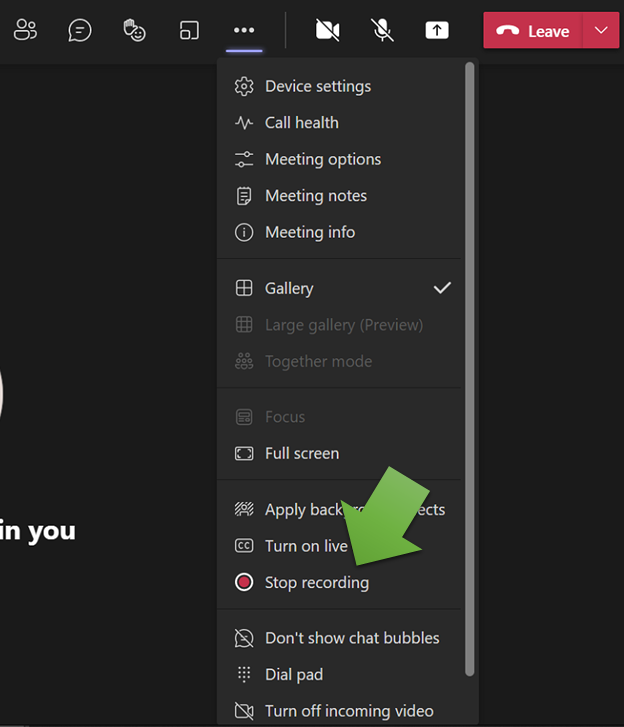Turn on the camera
This screenshot has height=727, width=624.
(x=327, y=31)
